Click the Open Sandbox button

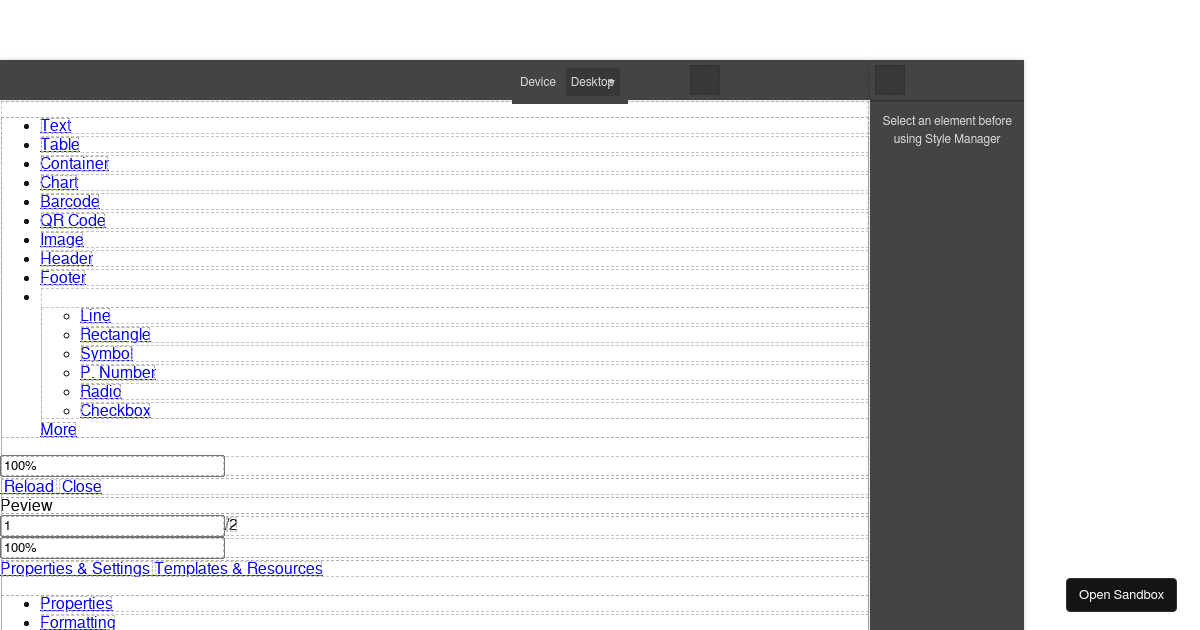[1121, 595]
